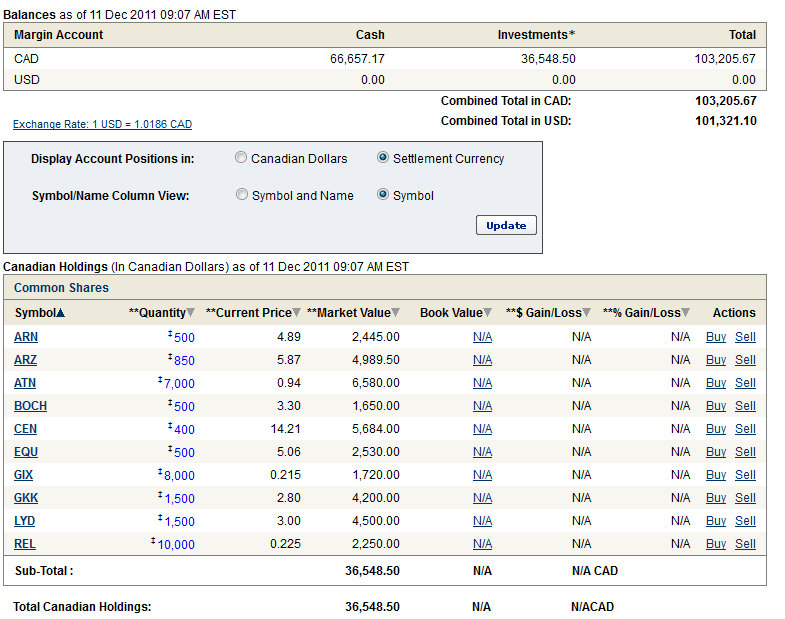Image resolution: width=785 pixels, height=619 pixels.
Task: Click the N/A book value for GIX
Action: coord(482,475)
